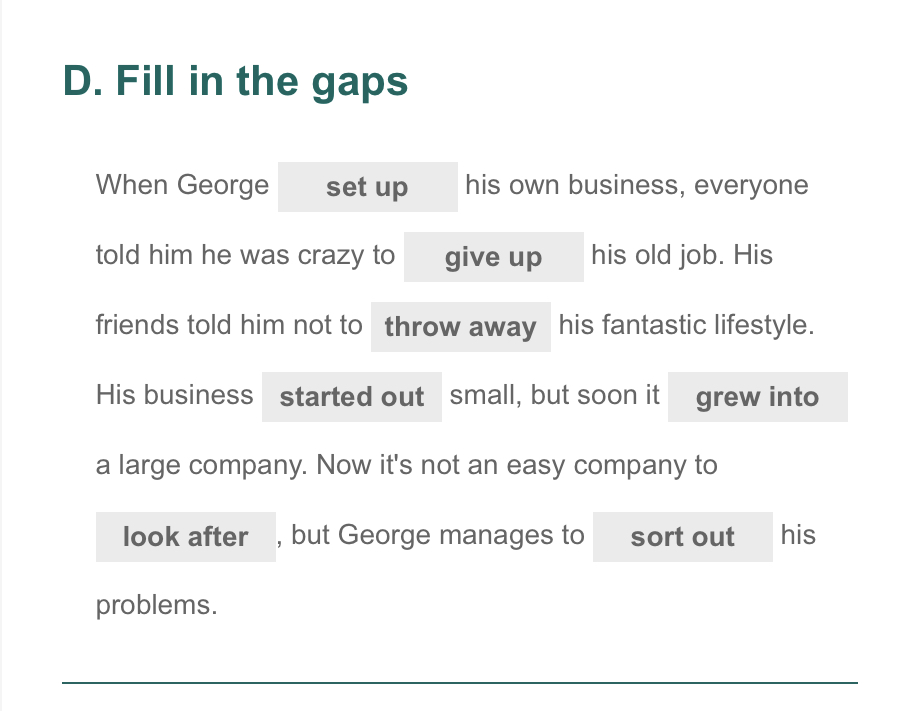Screen dimensions: 917x711
Task: Click the line starting "a large company."
Action: click(x=406, y=465)
